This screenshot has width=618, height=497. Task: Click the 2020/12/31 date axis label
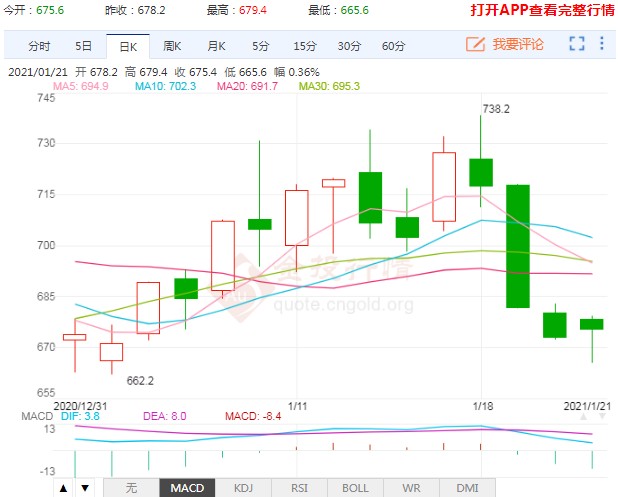click(x=80, y=406)
